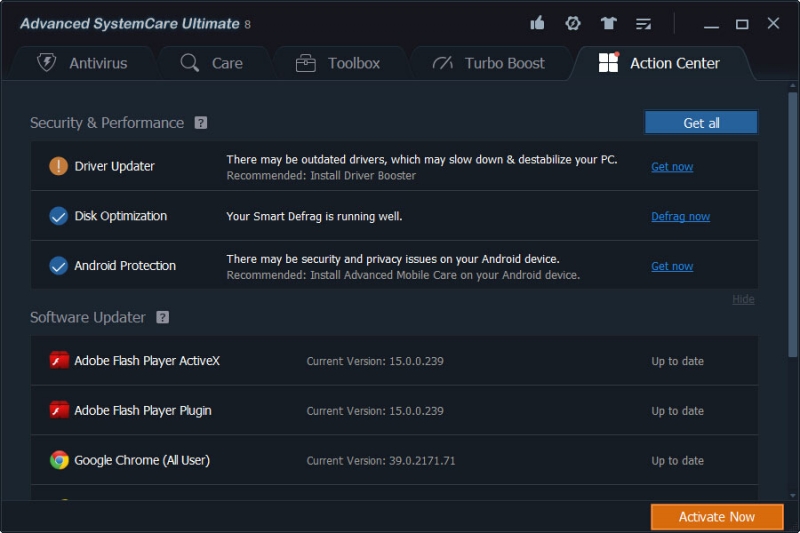Click the Driver Updater label
The height and width of the screenshot is (533, 800).
pyautogui.click(x=114, y=166)
